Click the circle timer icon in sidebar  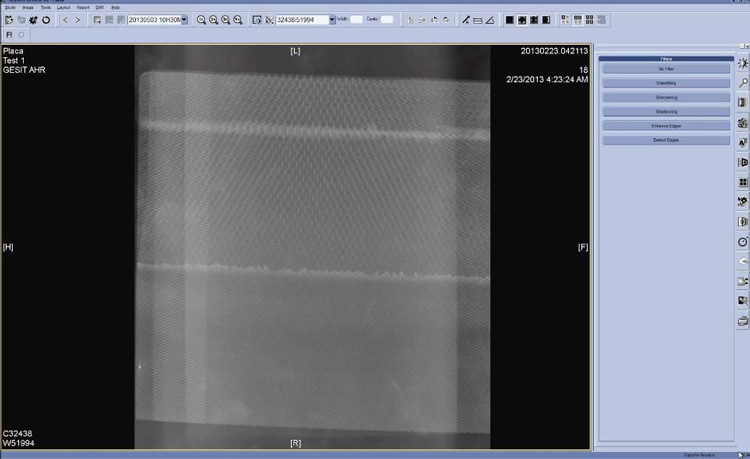click(x=743, y=241)
